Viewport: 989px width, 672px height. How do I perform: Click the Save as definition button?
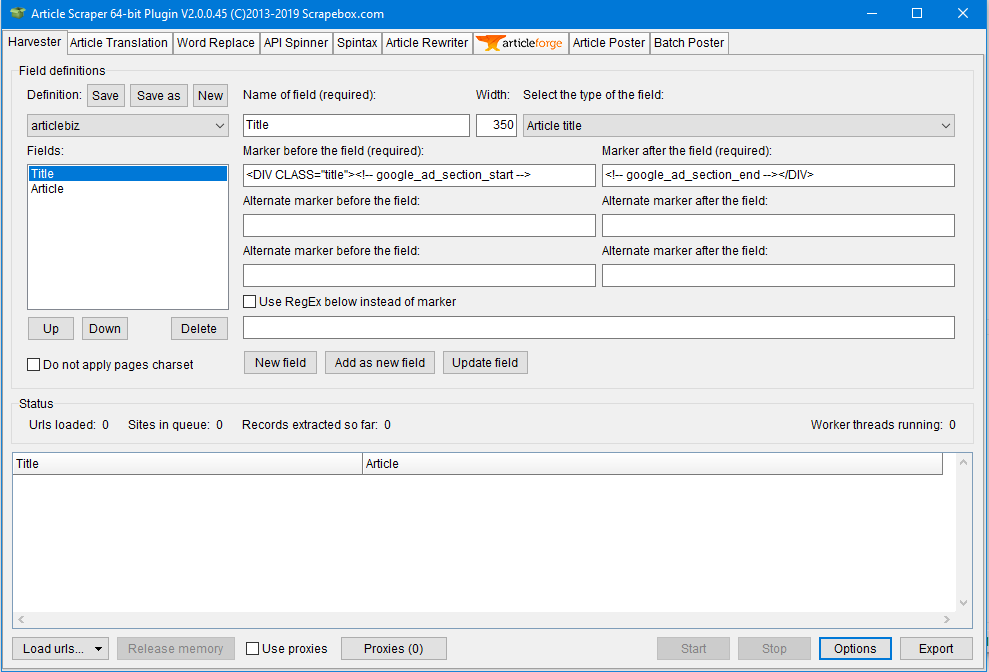click(x=158, y=95)
